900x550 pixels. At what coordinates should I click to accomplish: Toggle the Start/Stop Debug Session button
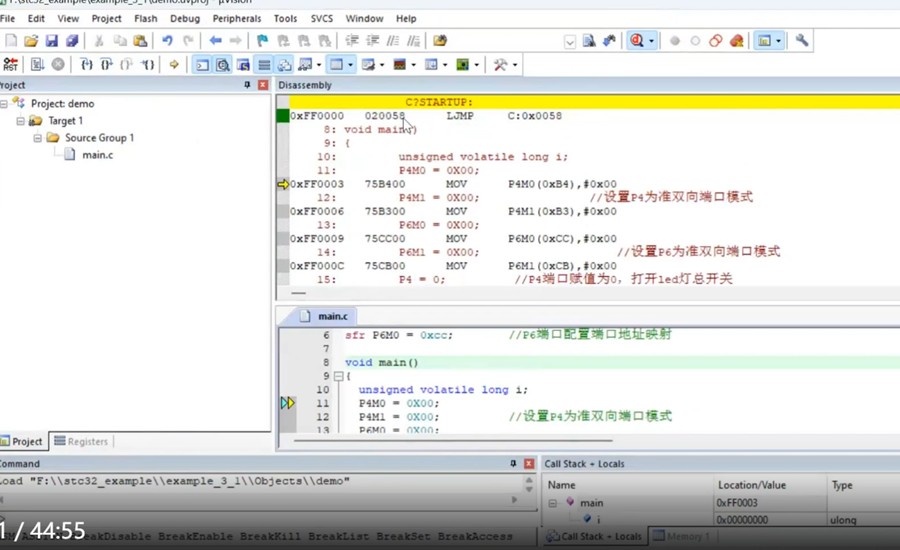[637, 41]
